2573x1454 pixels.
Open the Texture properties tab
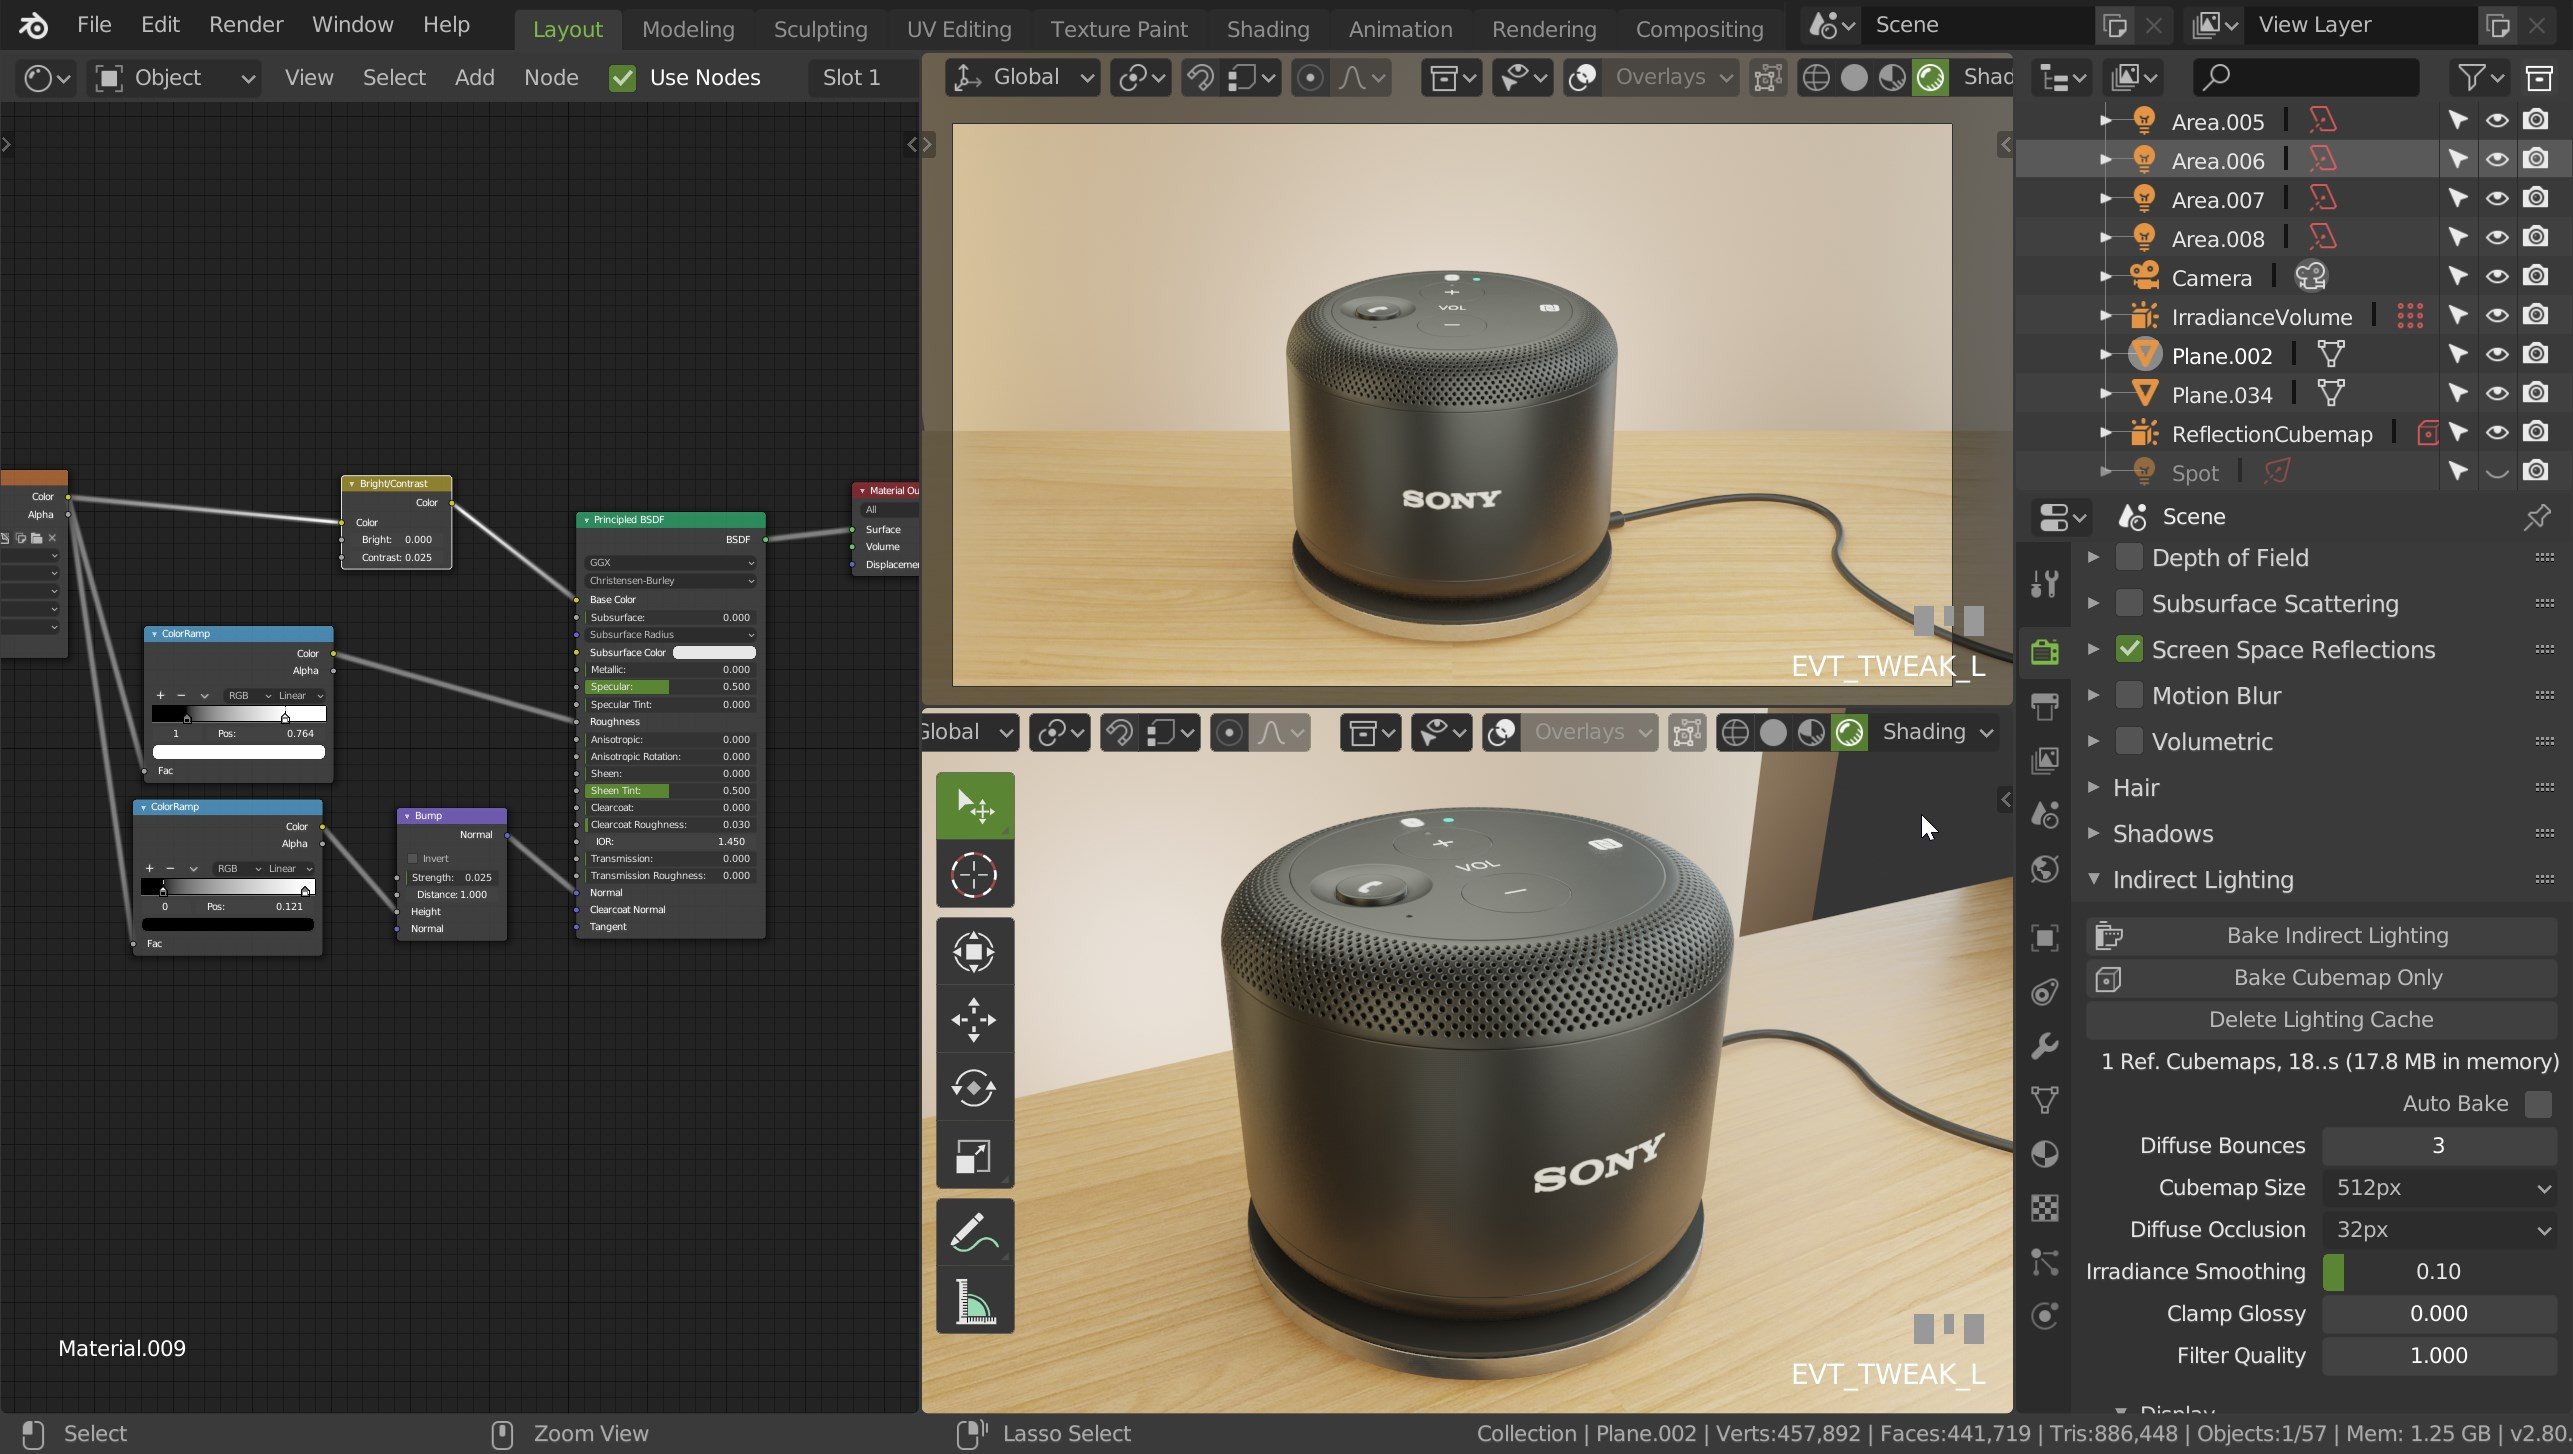(2045, 1208)
